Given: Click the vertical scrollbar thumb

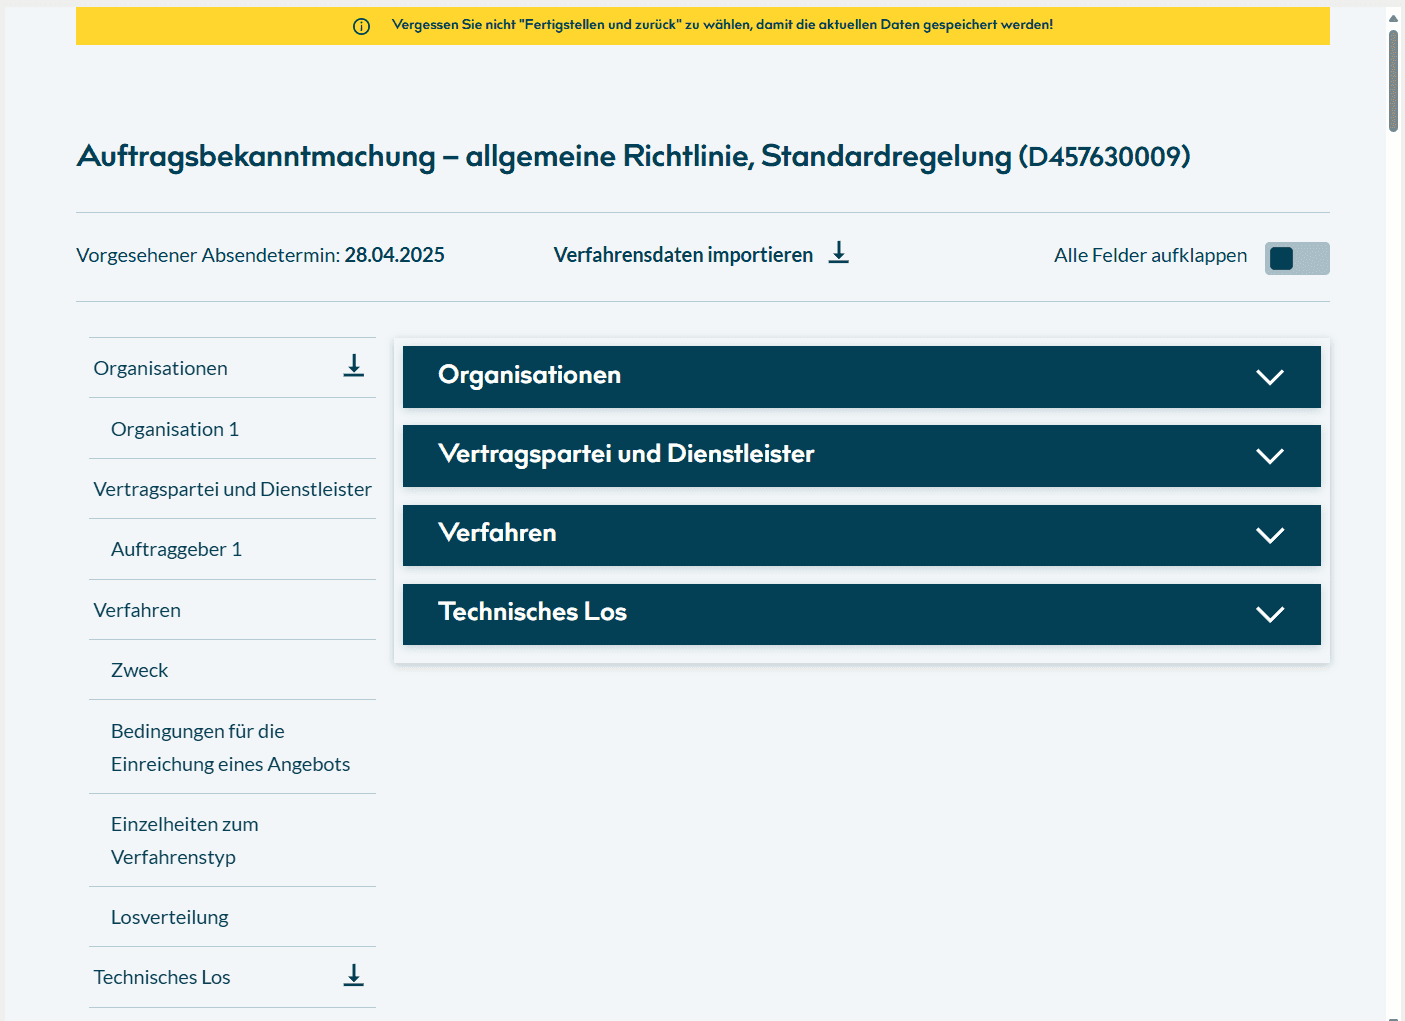Looking at the screenshot, I should [x=1393, y=80].
